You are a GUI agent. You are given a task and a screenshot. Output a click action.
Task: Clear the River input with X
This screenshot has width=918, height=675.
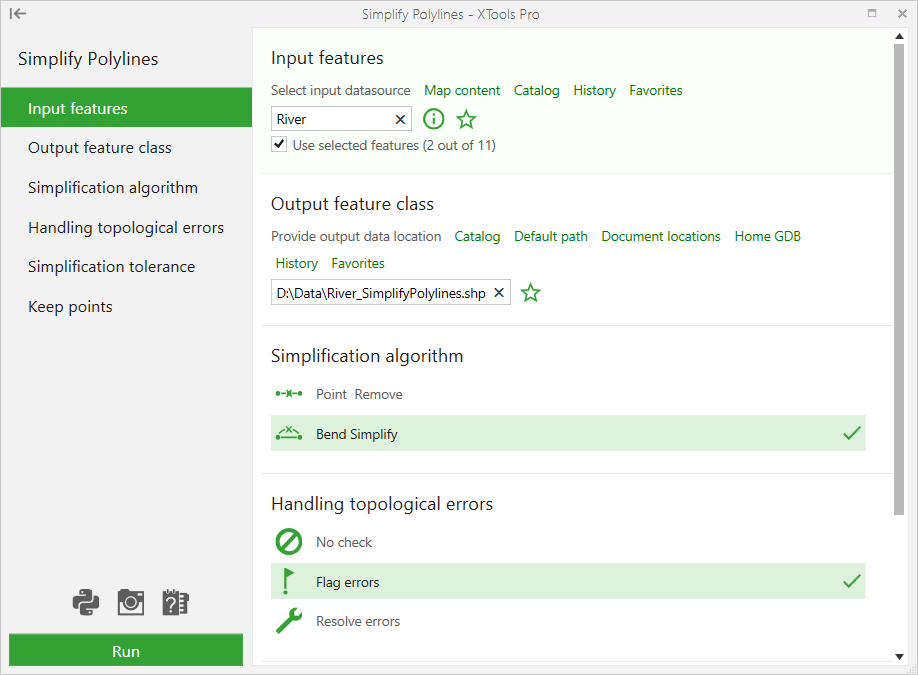[x=400, y=119]
